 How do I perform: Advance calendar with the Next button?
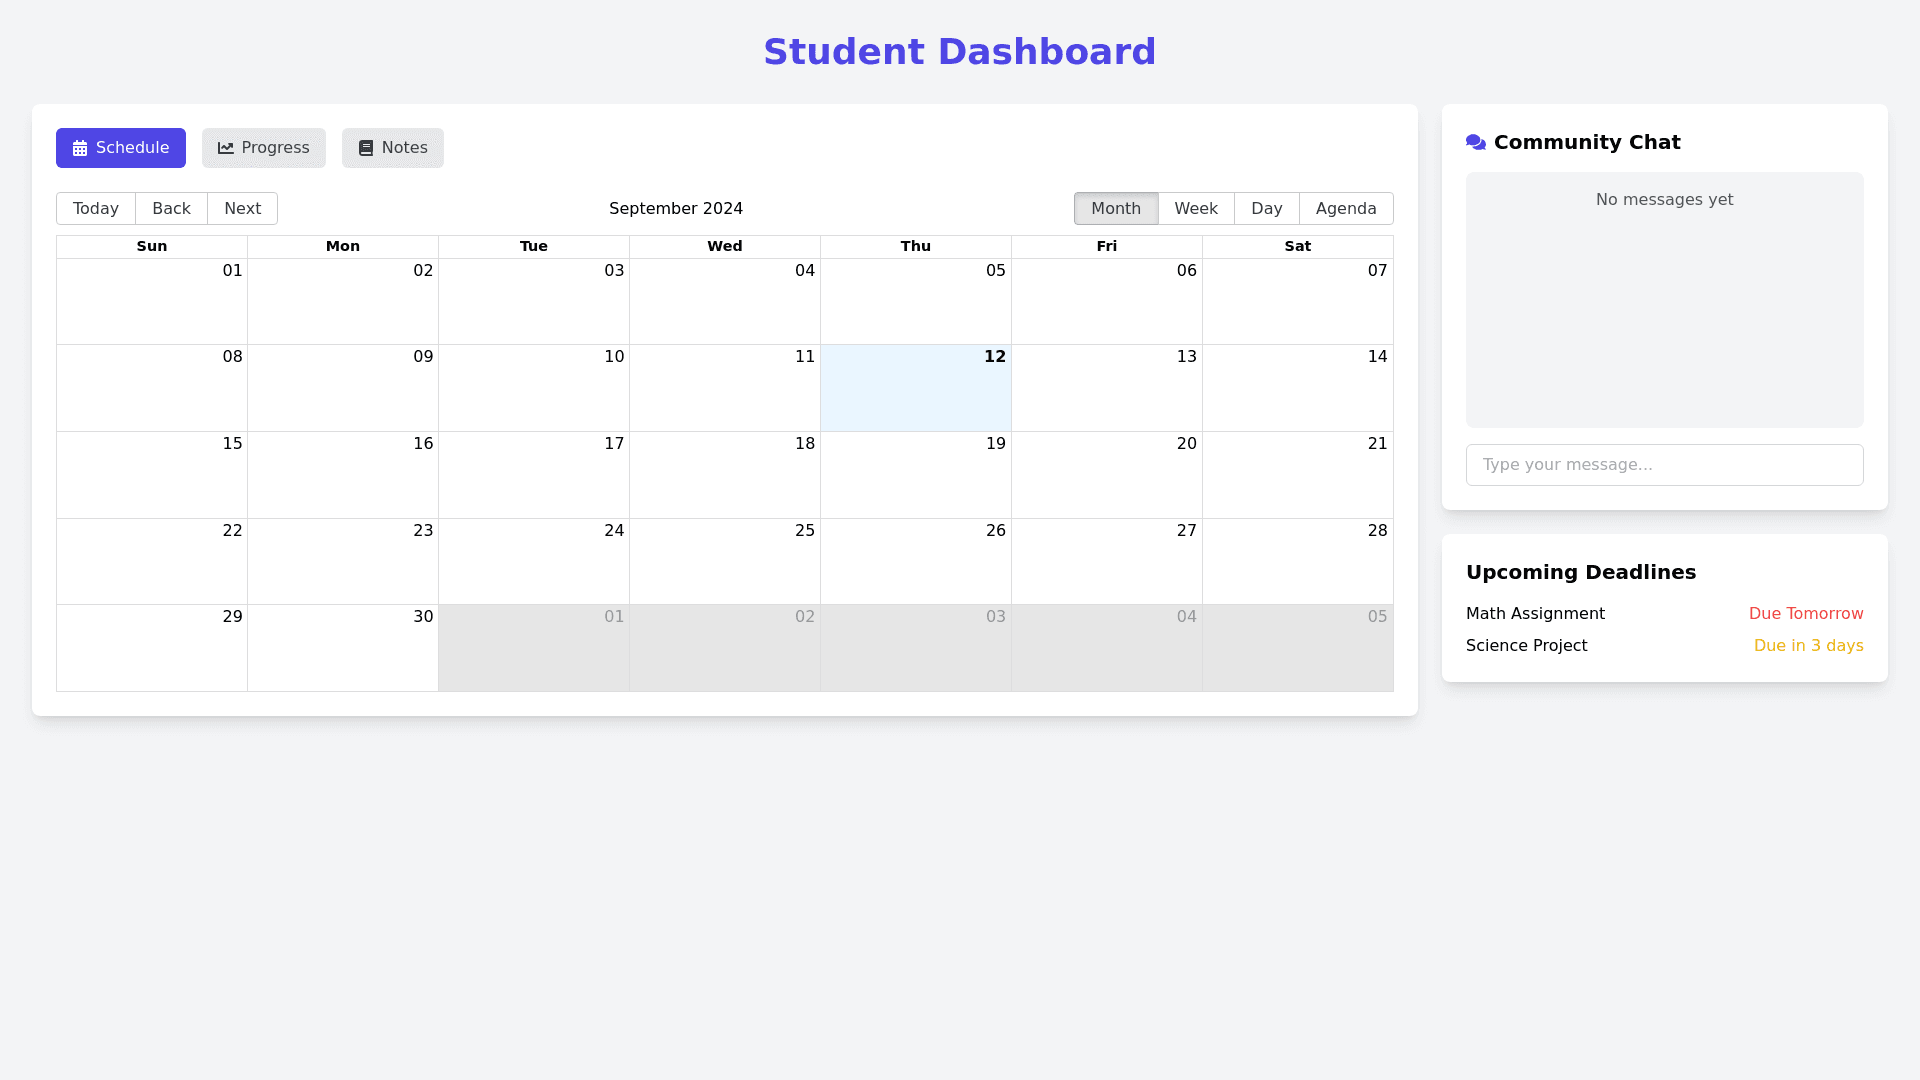point(242,208)
